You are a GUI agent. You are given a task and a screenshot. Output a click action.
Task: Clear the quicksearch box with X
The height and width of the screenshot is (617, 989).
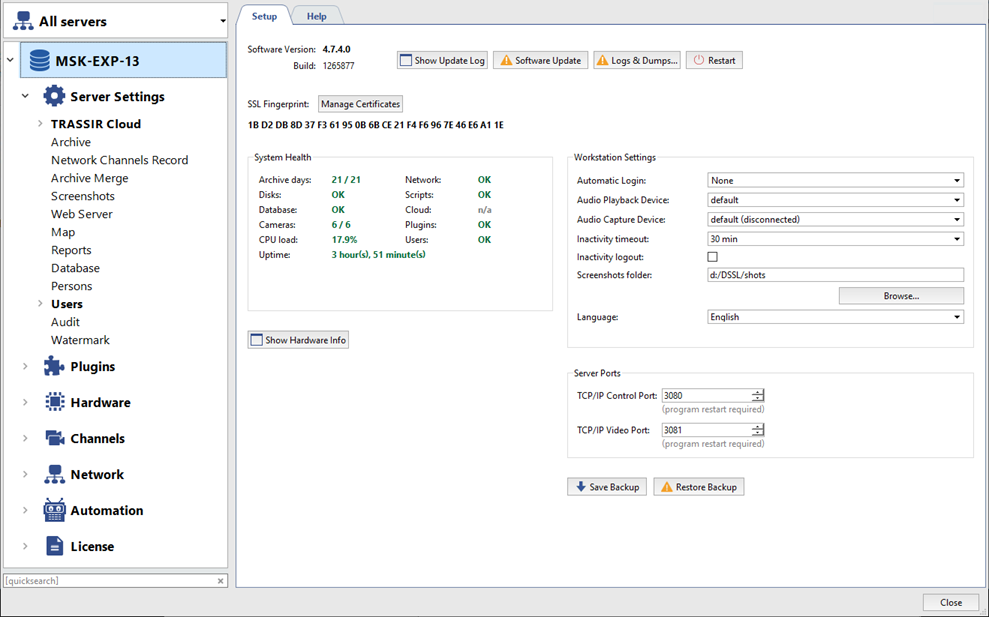[x=221, y=581]
